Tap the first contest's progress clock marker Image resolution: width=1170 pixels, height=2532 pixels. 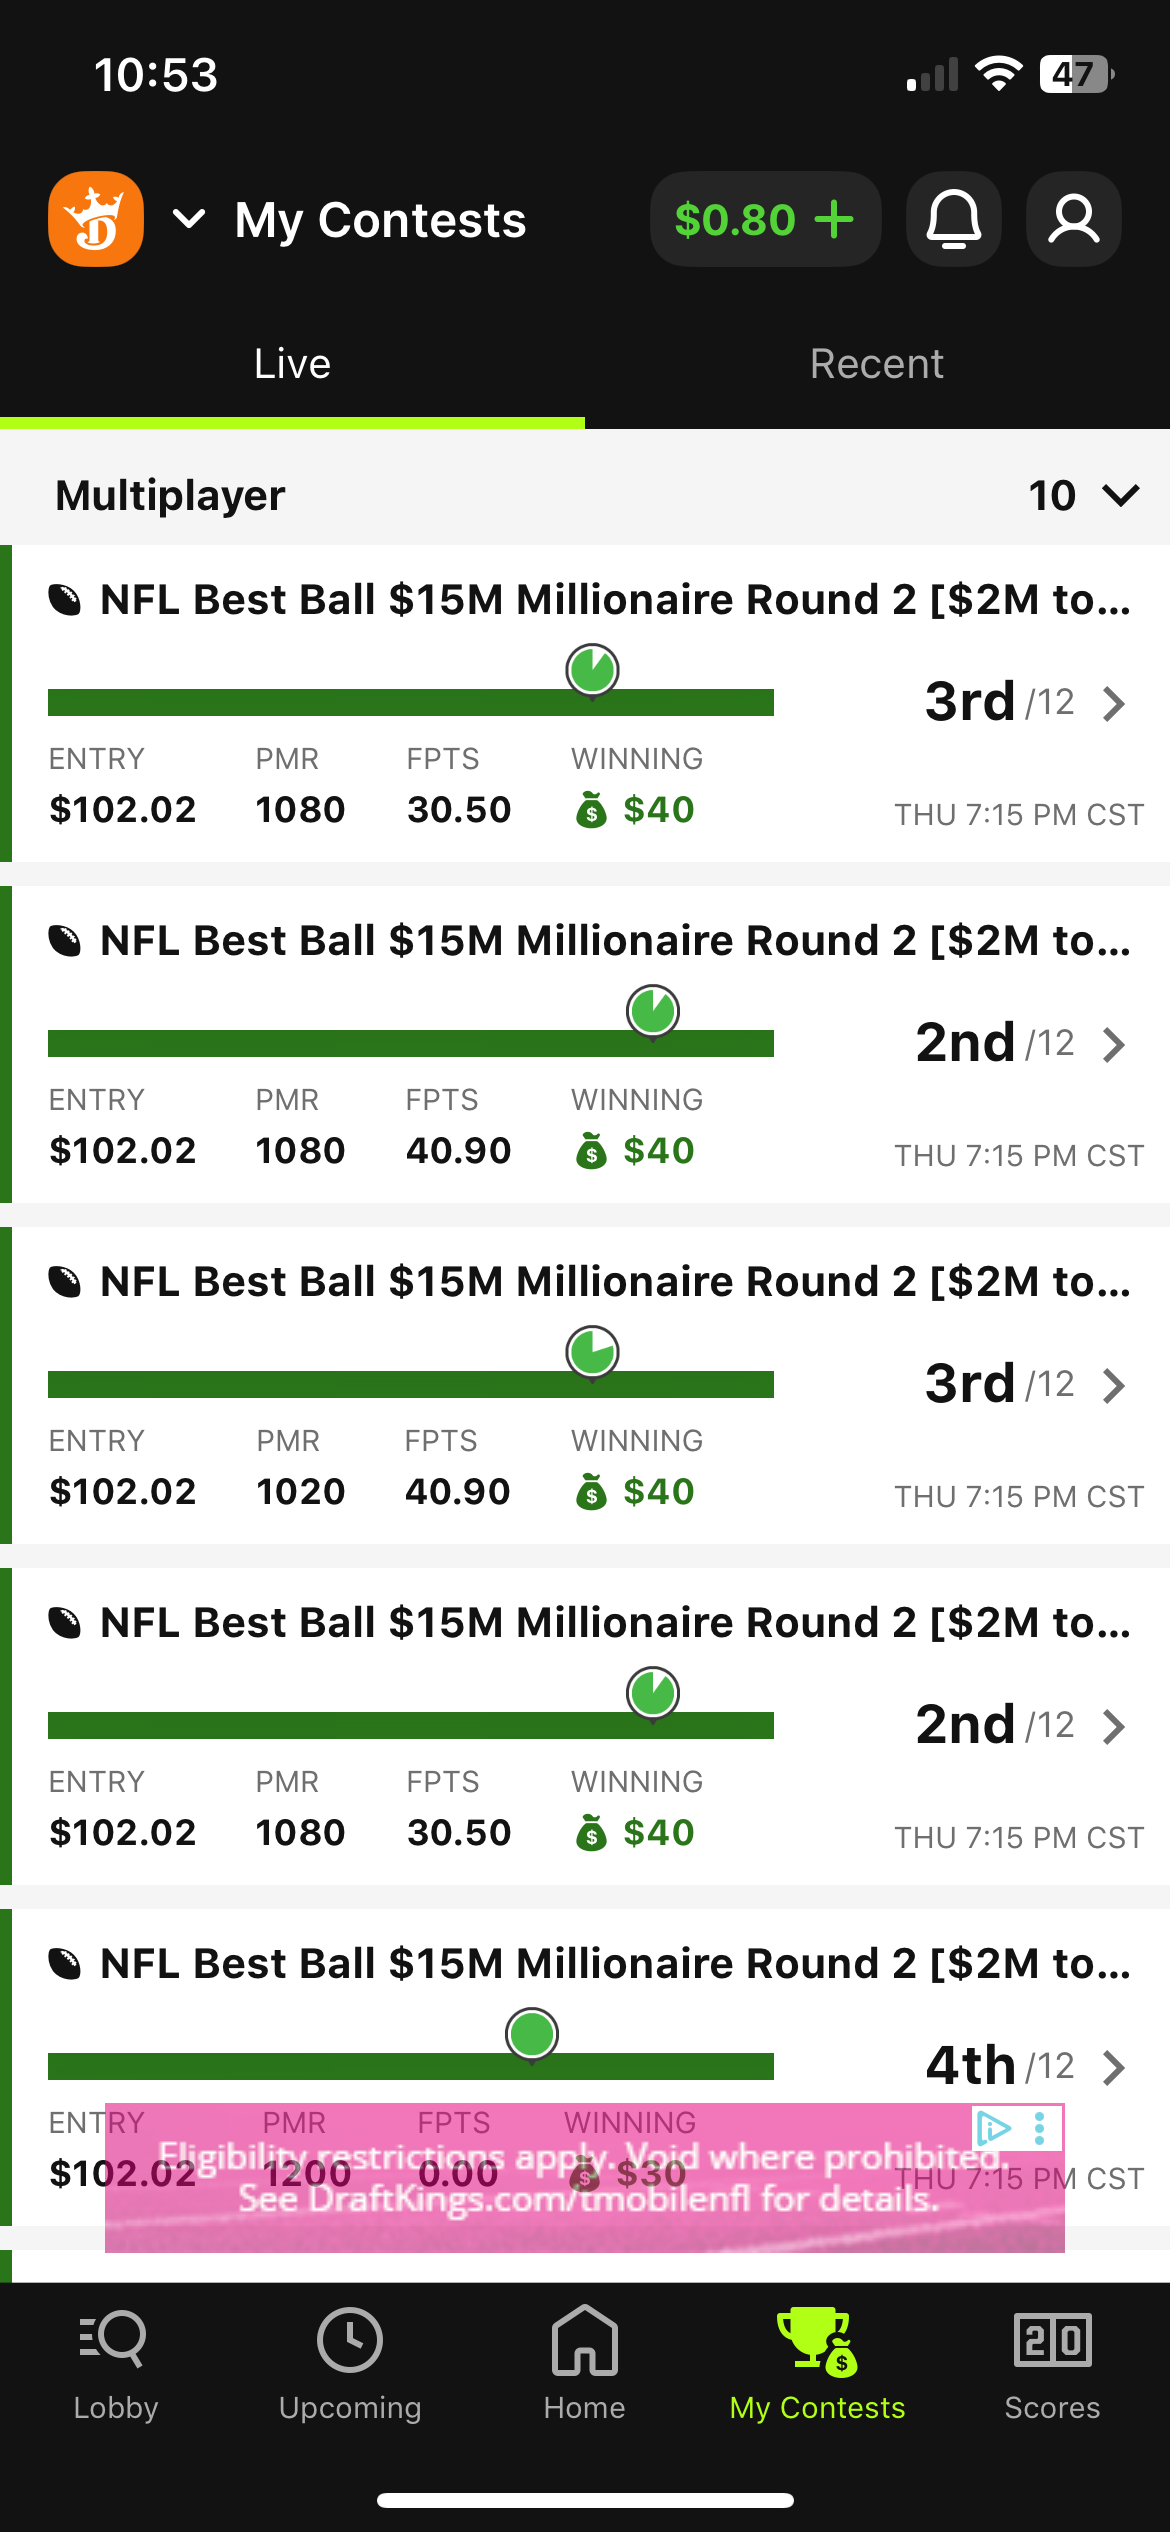(592, 670)
